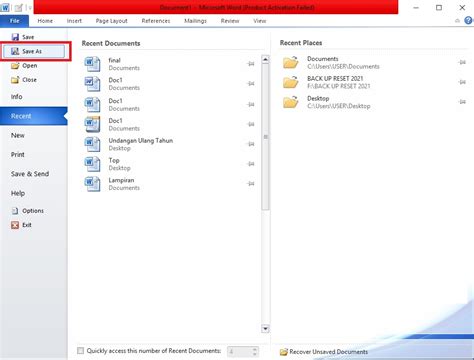Click the Options icon

pyautogui.click(x=15, y=211)
